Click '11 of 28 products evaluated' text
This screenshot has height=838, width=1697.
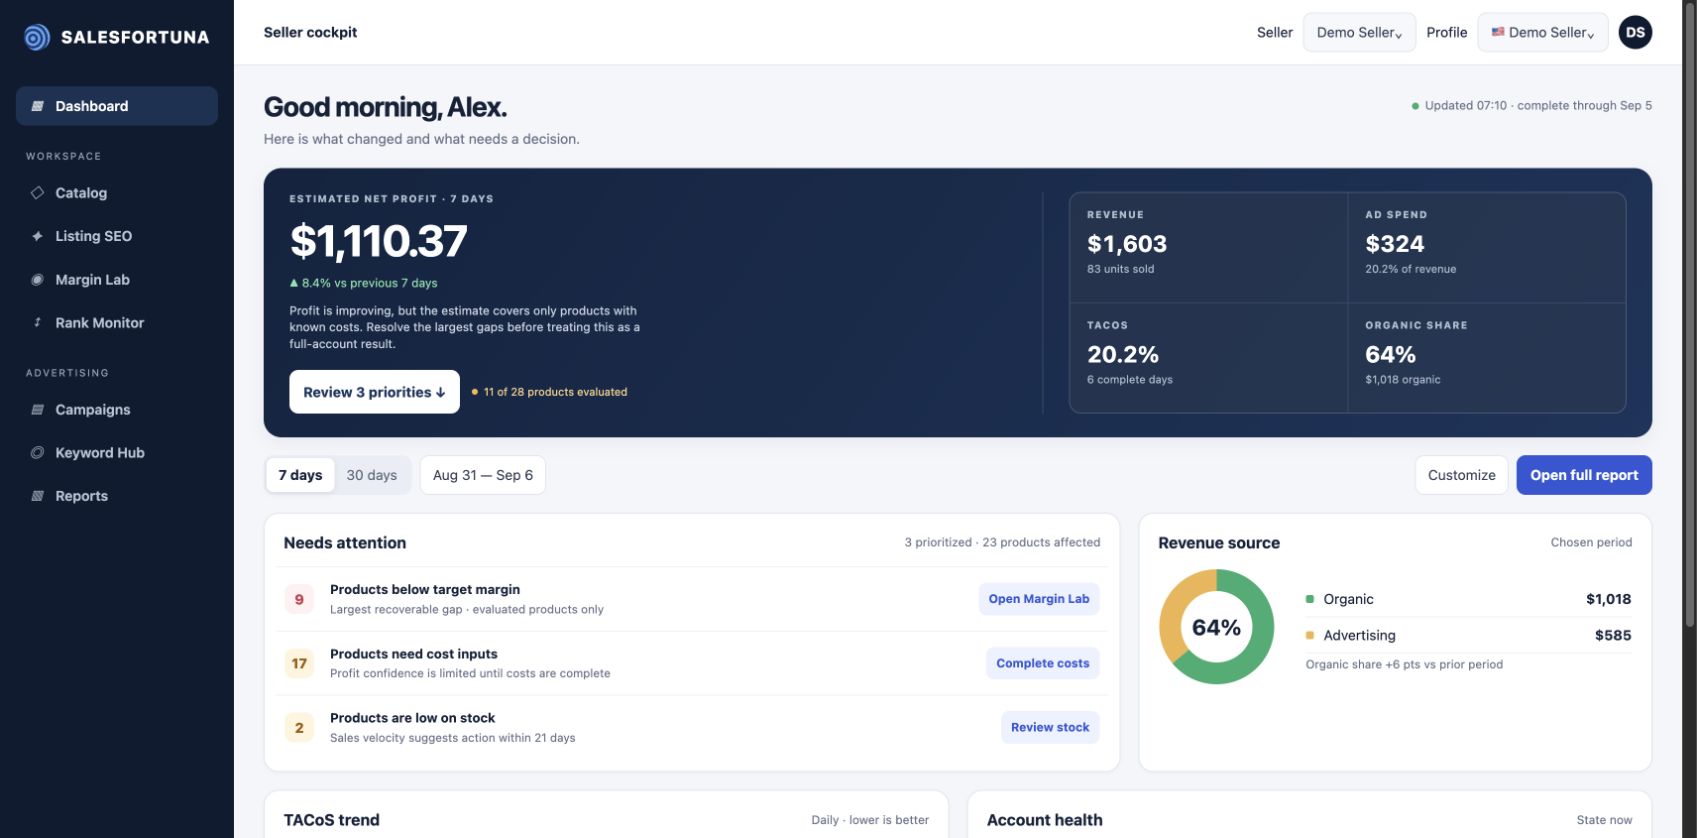point(555,392)
